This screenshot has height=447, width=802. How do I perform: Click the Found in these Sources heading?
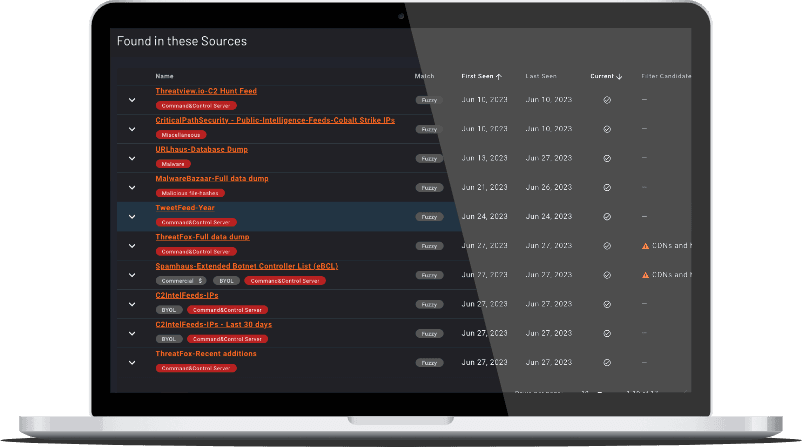[182, 41]
